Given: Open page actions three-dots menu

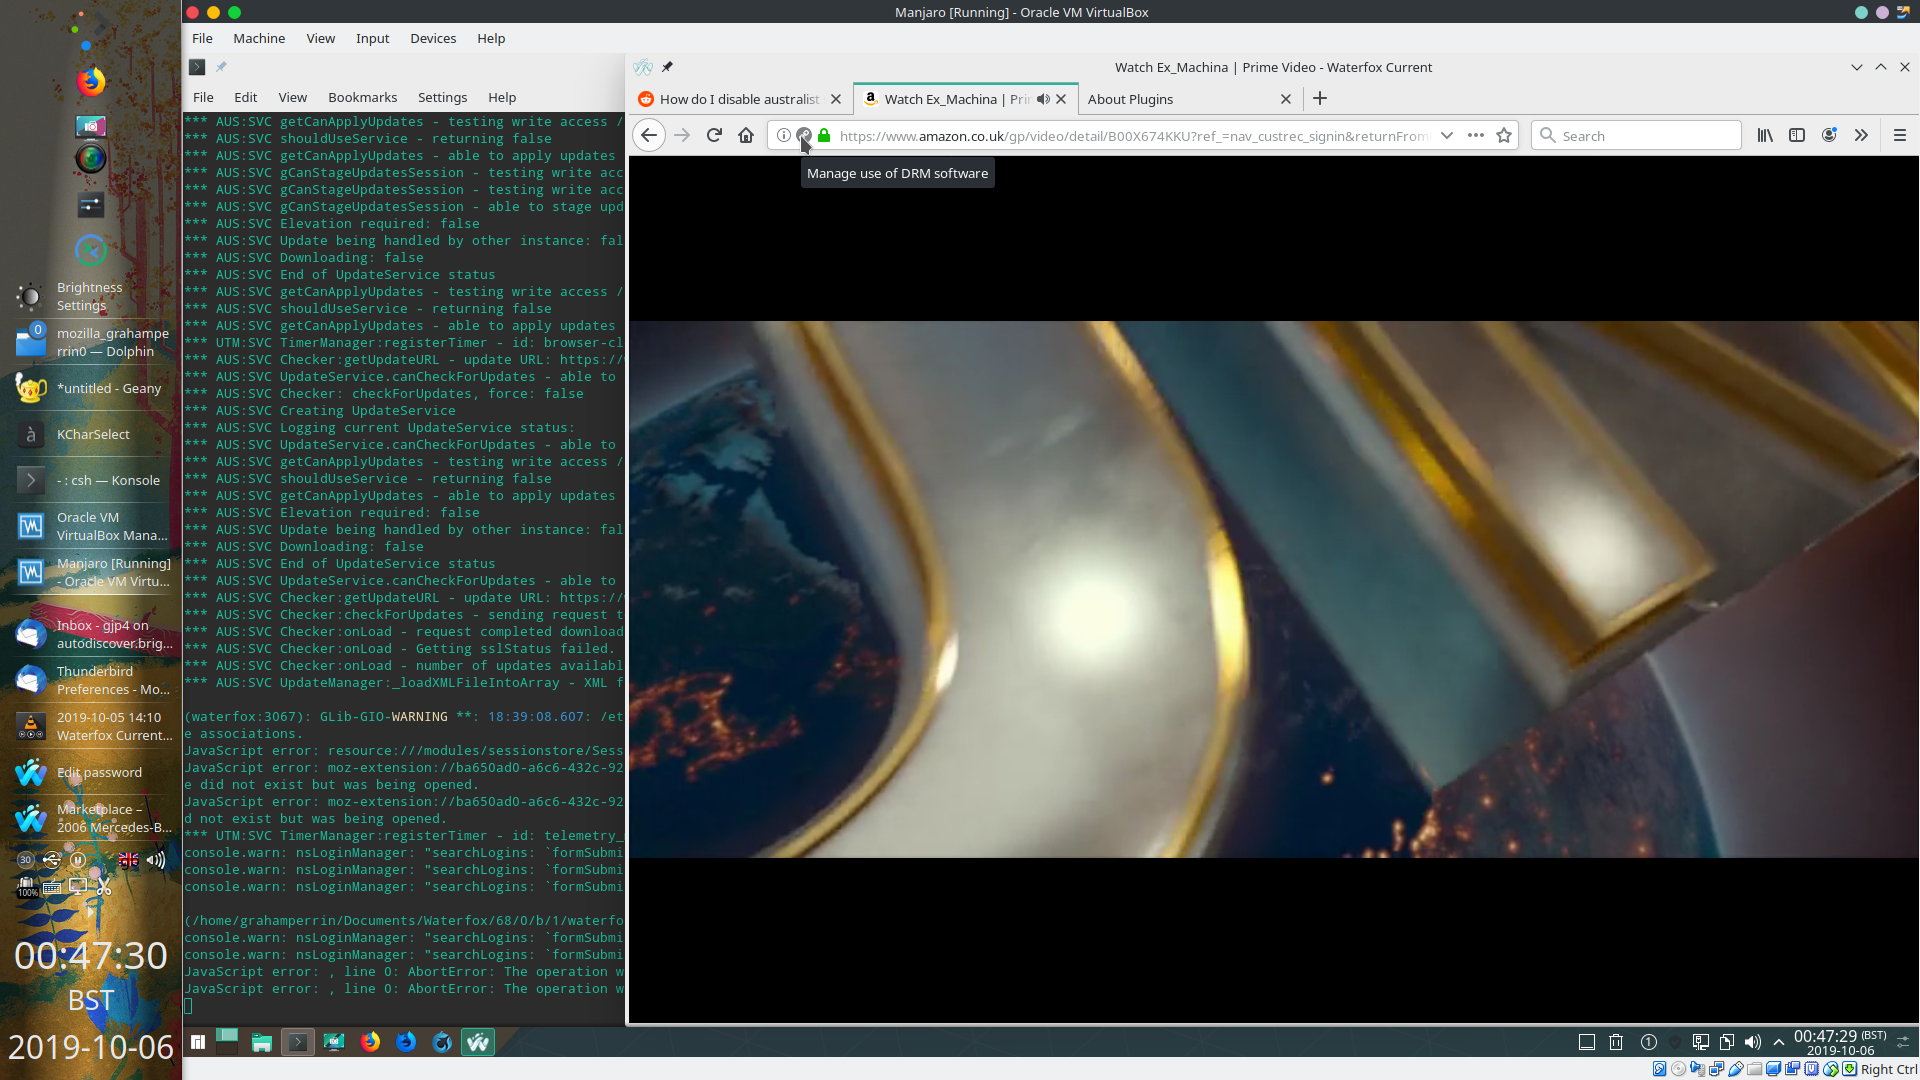Looking at the screenshot, I should (x=1476, y=135).
